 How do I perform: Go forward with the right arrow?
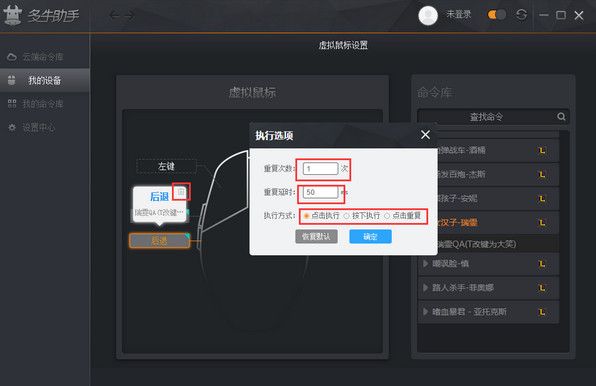coord(129,15)
